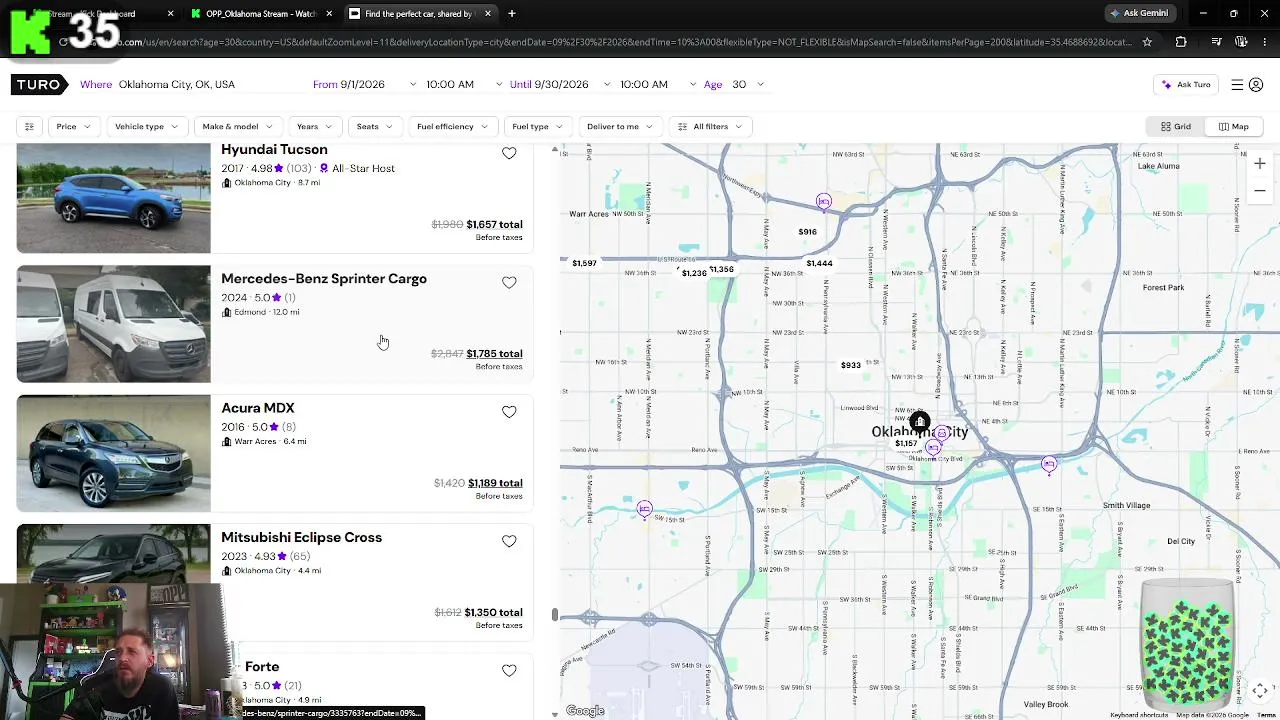Favorite the Forte listing

tap(509, 671)
